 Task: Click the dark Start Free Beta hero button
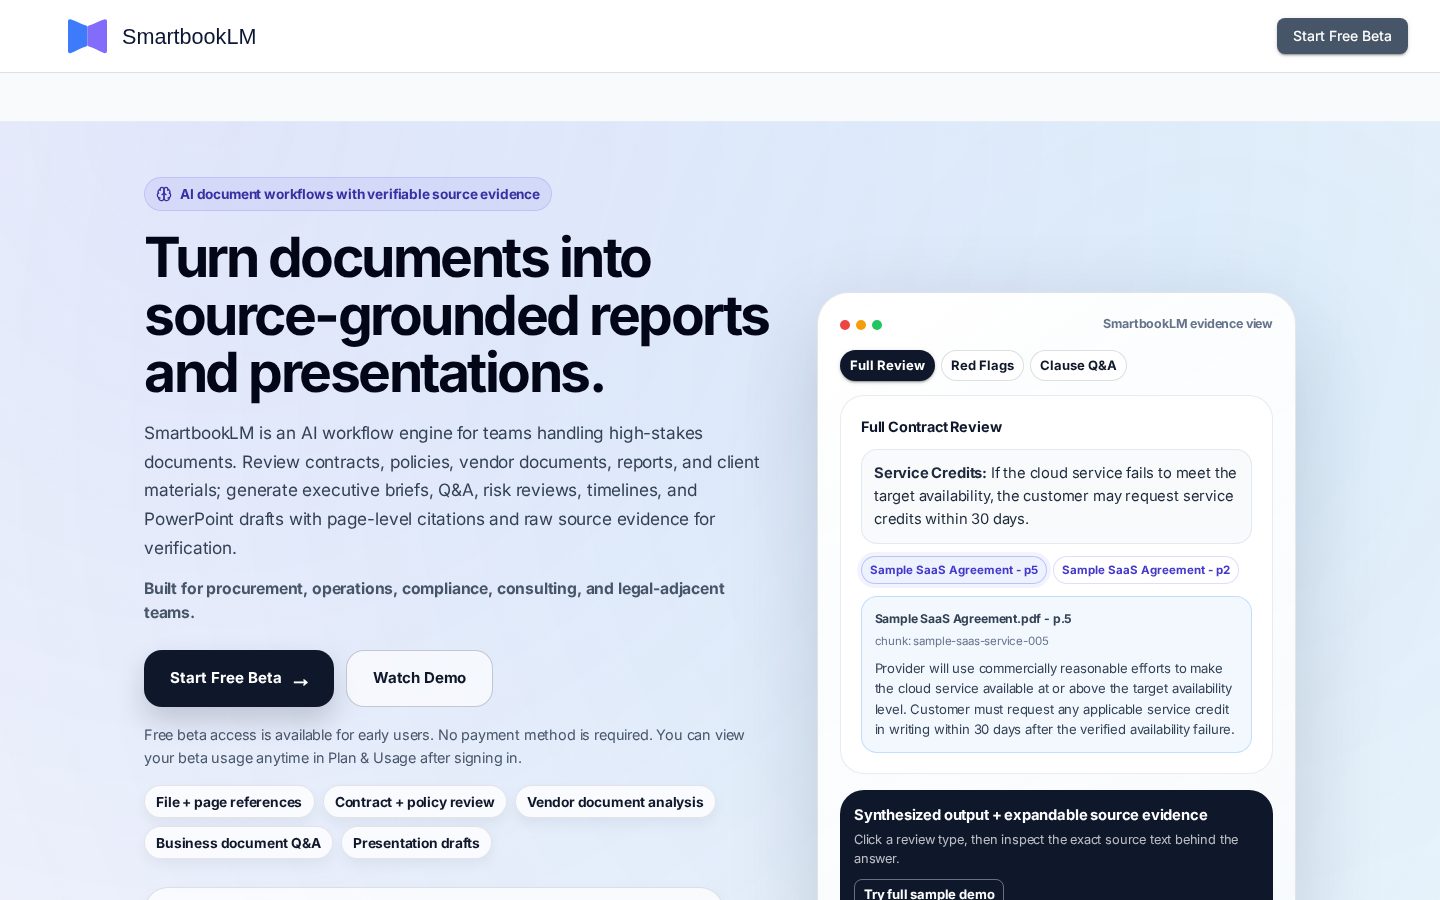[239, 678]
